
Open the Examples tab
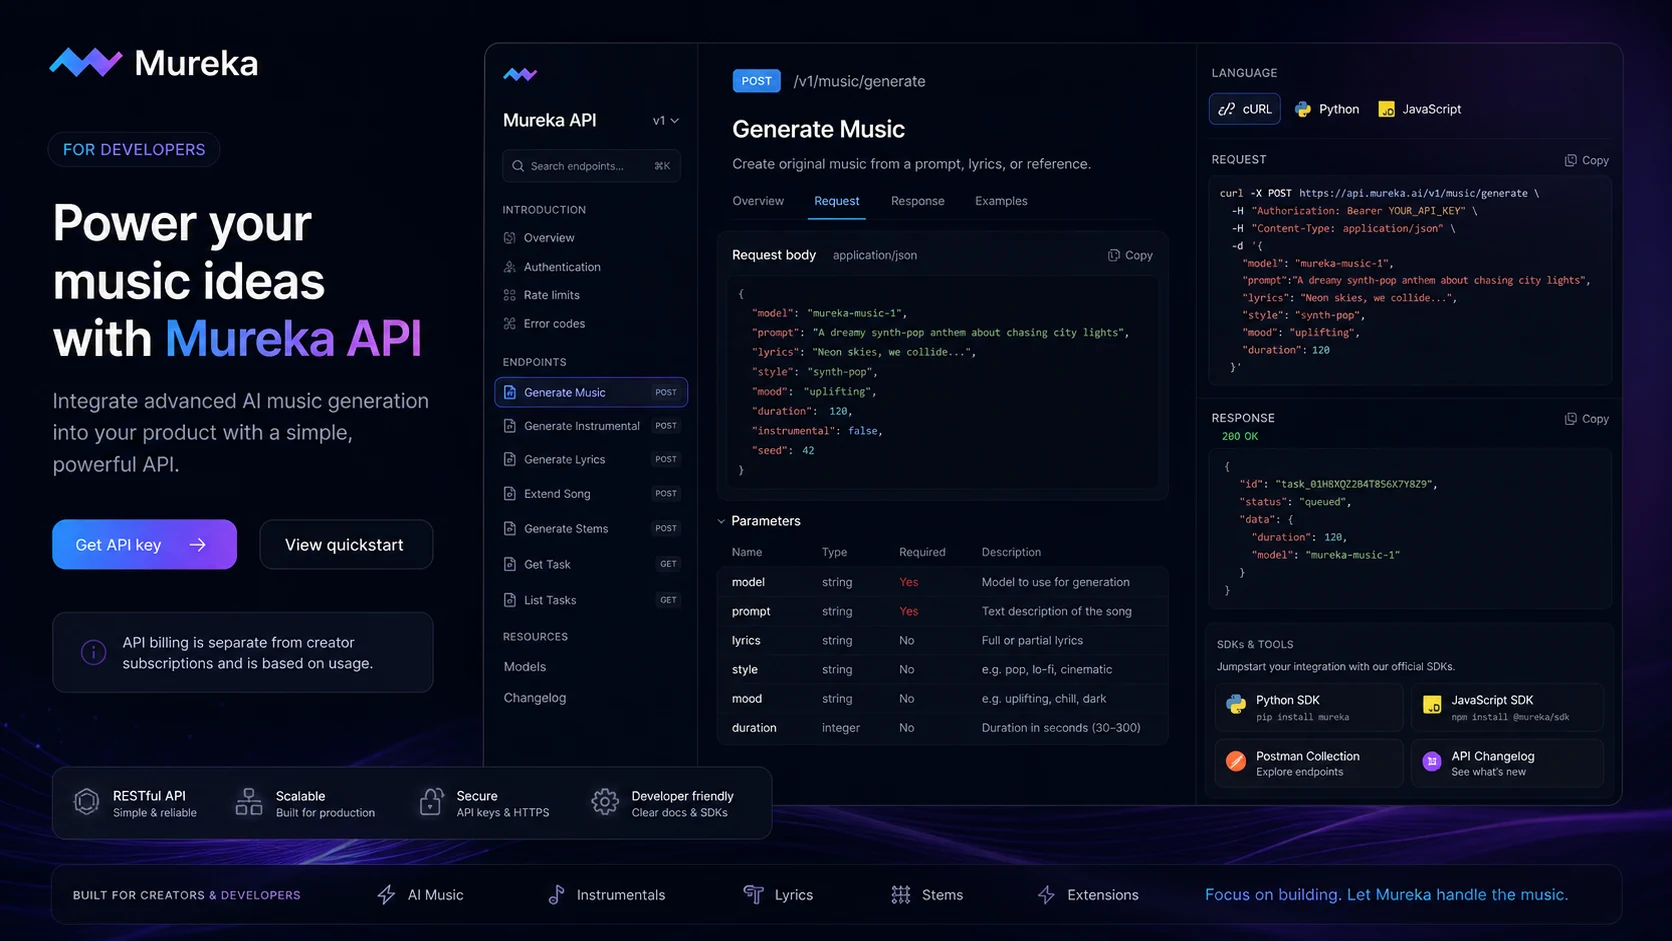point(1001,201)
